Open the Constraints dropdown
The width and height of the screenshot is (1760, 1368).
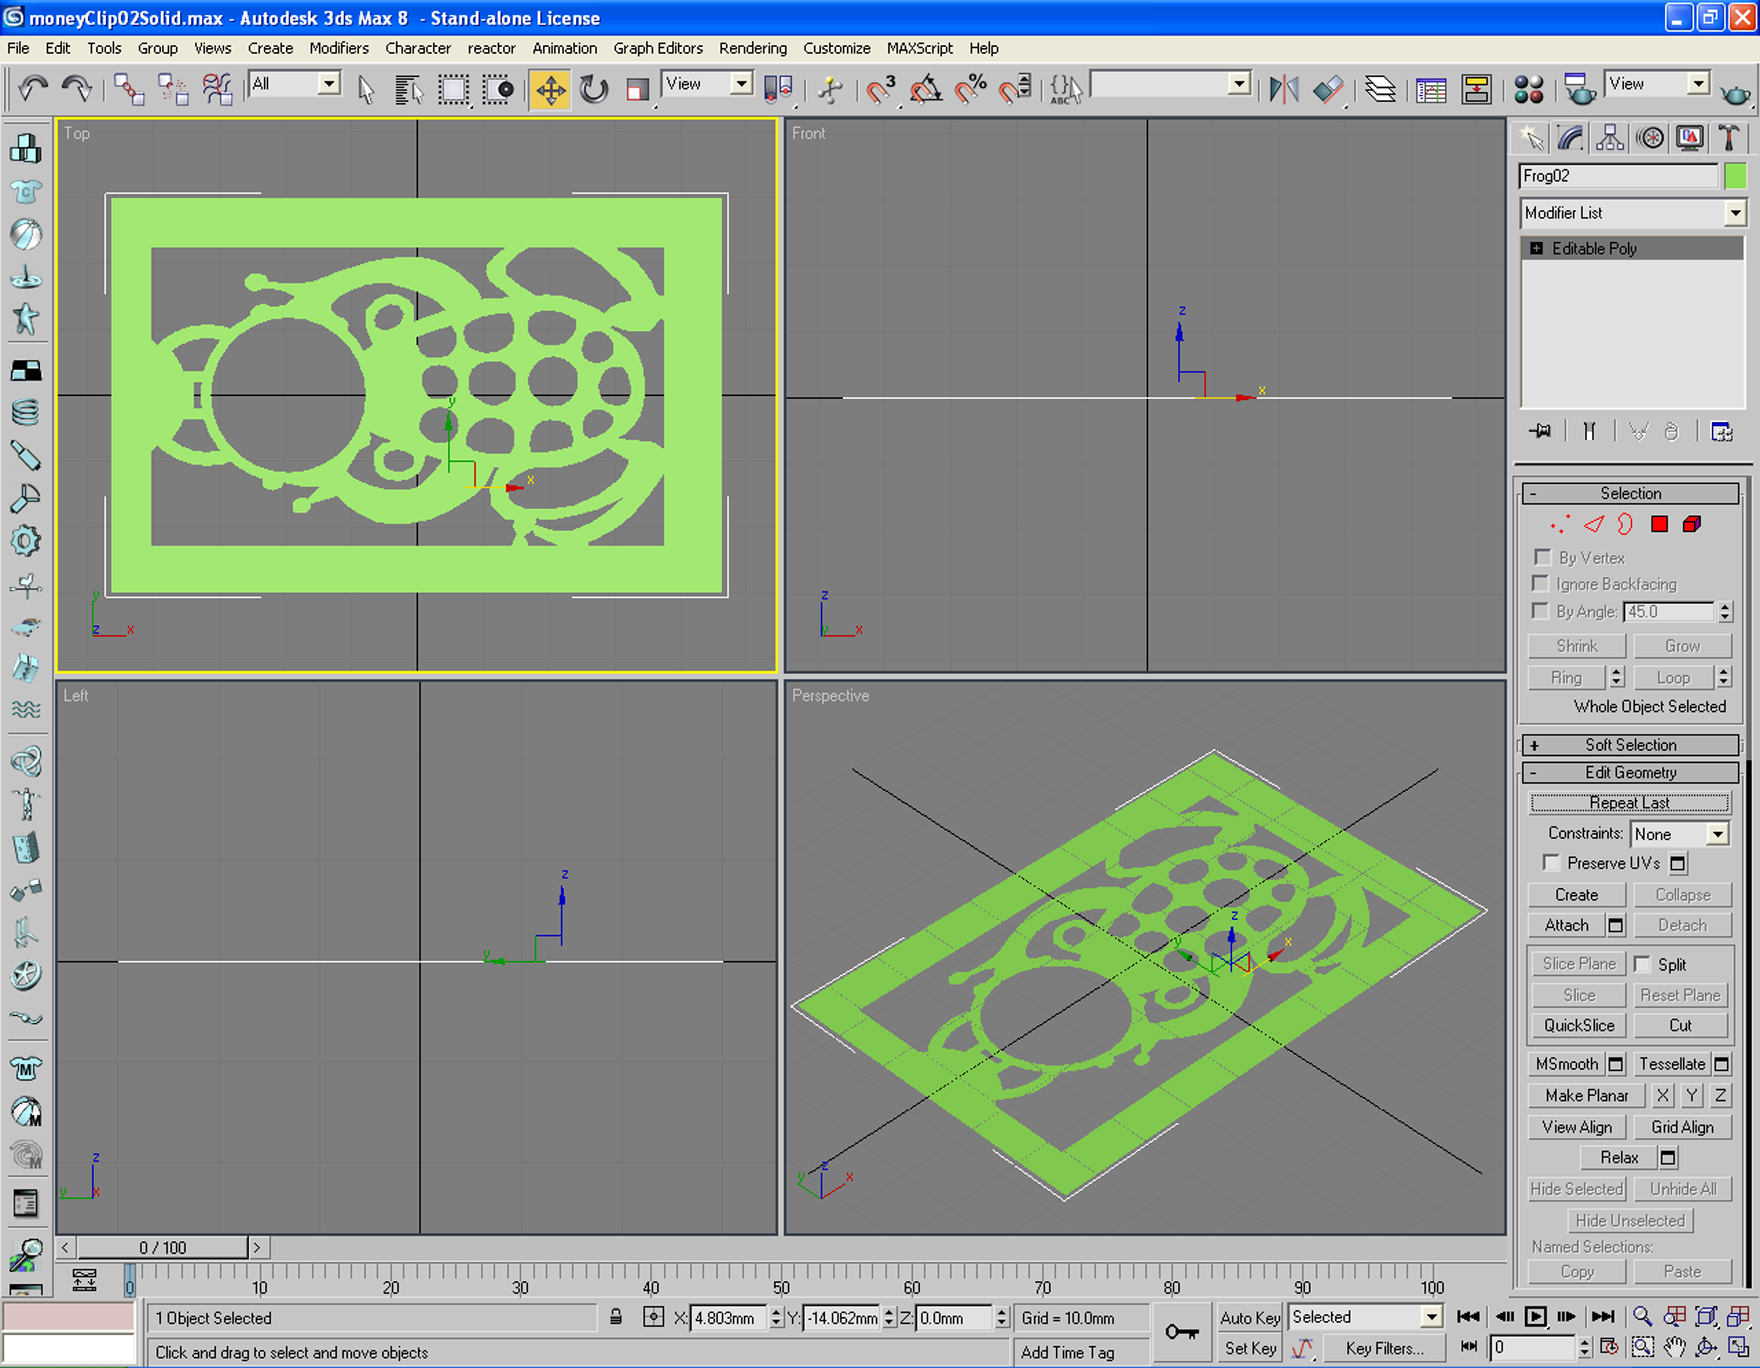click(1679, 834)
